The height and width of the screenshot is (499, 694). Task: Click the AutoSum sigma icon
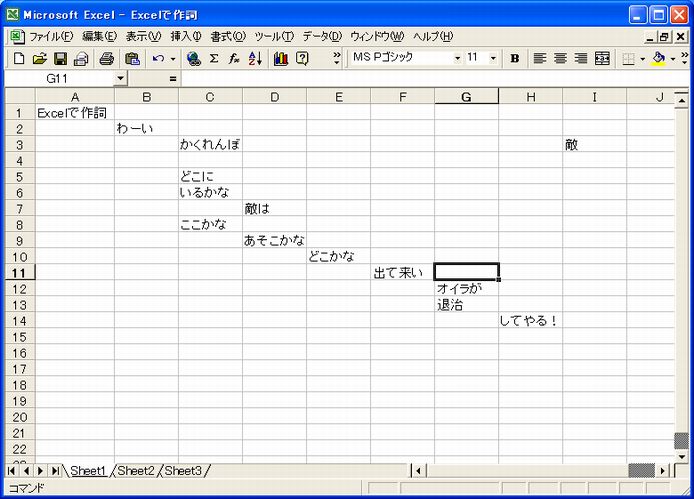point(214,58)
